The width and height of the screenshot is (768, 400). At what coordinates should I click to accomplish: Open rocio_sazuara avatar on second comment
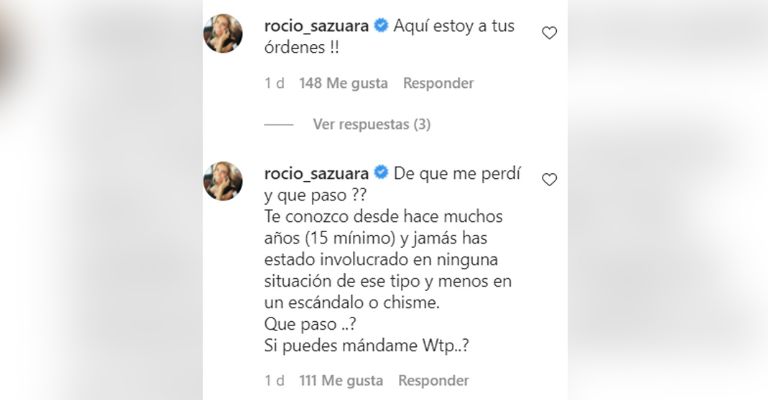[223, 181]
